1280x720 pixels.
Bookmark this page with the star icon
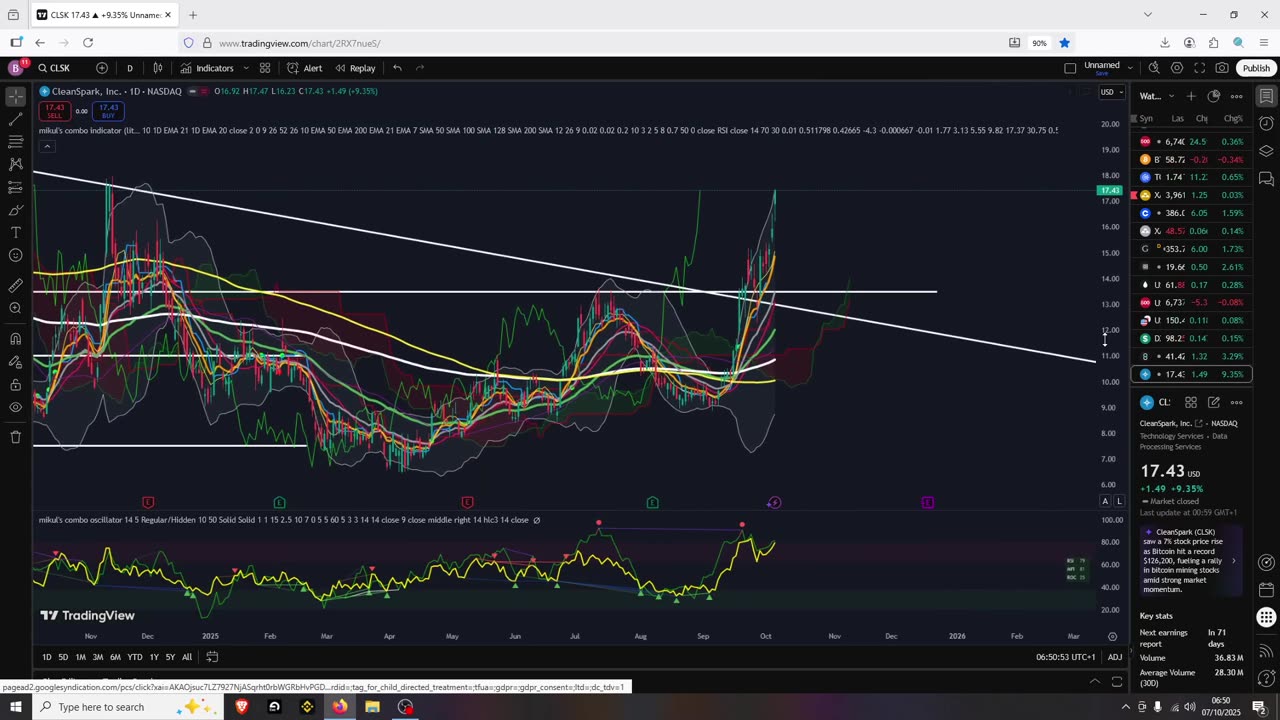[x=1065, y=43]
